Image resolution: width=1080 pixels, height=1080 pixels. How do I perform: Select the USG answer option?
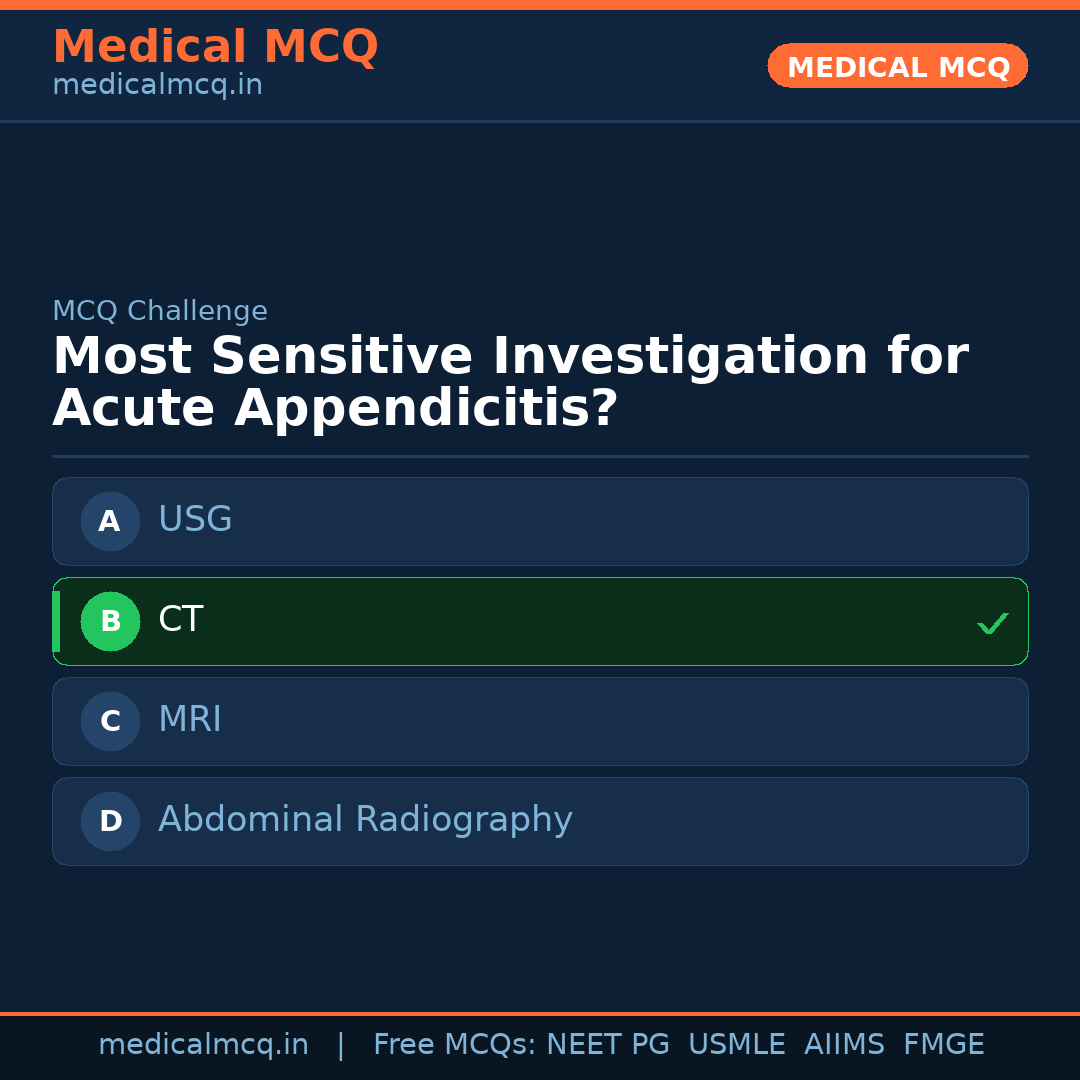[x=540, y=521]
